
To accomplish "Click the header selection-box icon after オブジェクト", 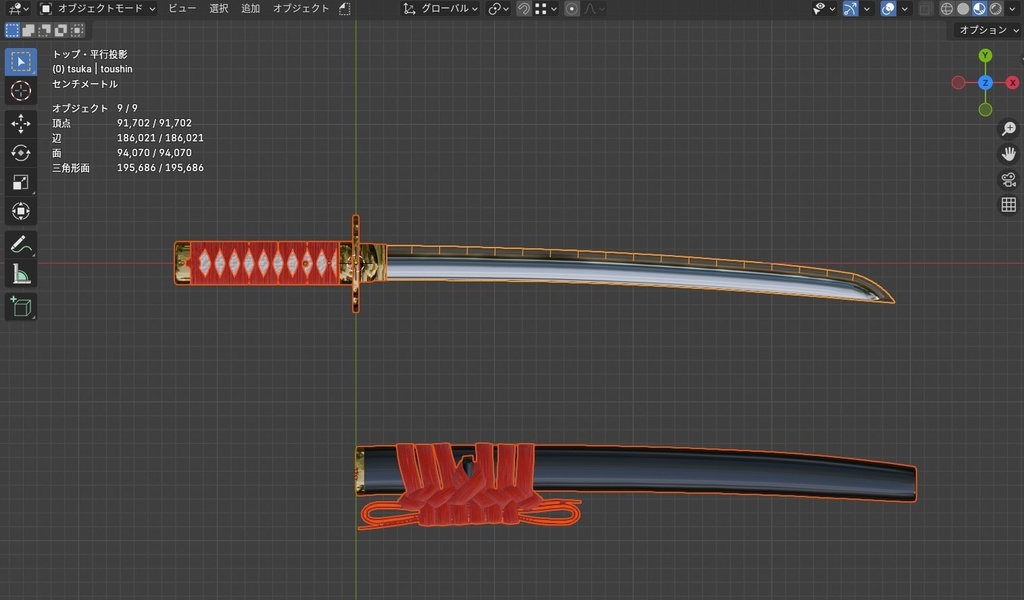I will click(345, 8).
